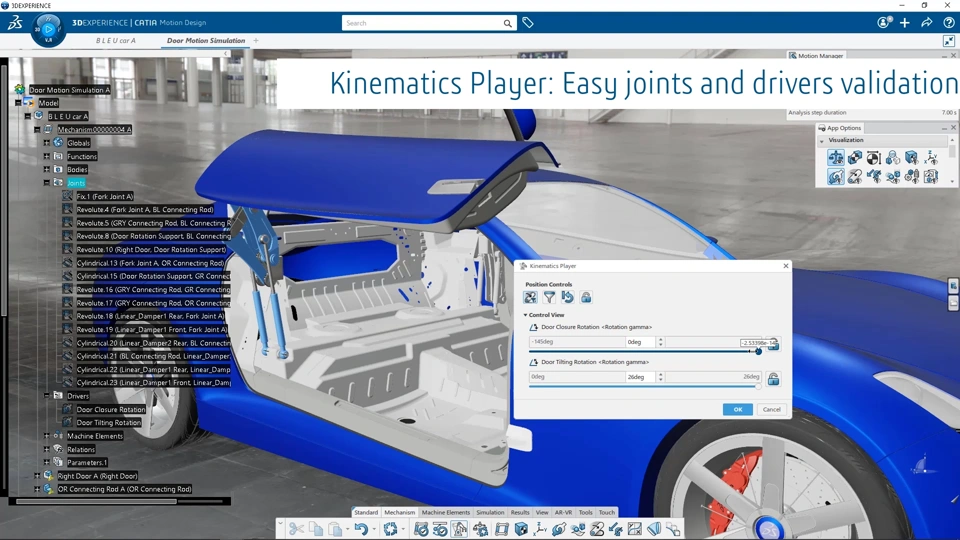Click the Copy icon in bottom toolbar

[316, 529]
